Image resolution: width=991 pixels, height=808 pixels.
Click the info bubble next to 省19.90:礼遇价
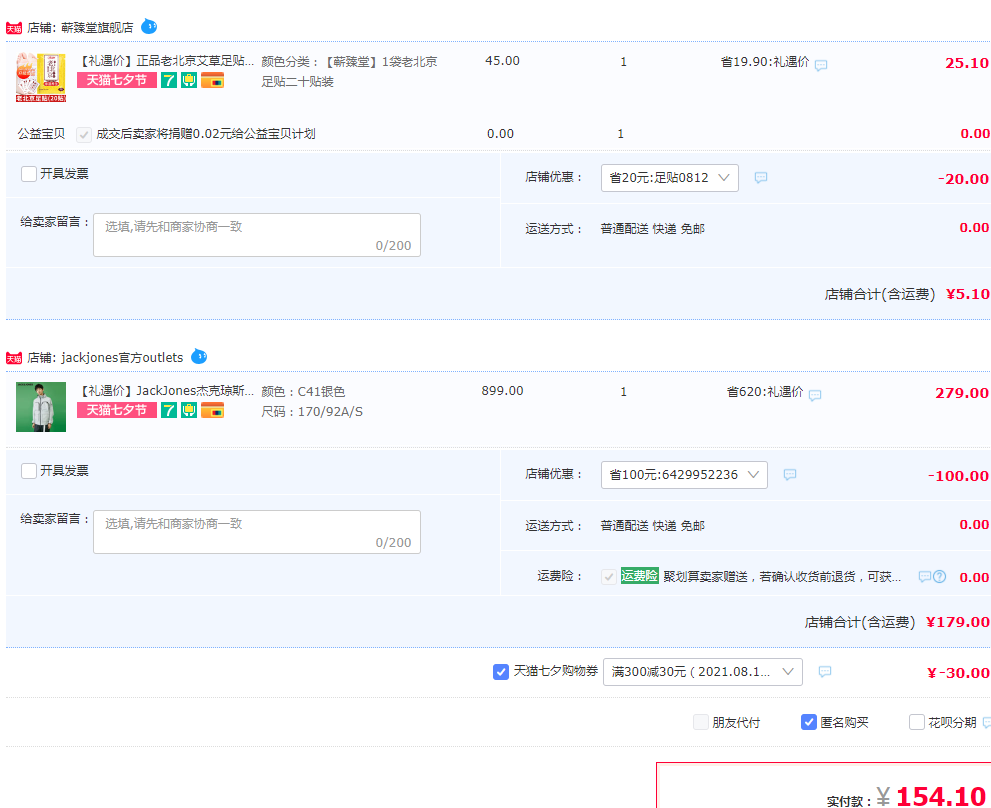coord(821,65)
